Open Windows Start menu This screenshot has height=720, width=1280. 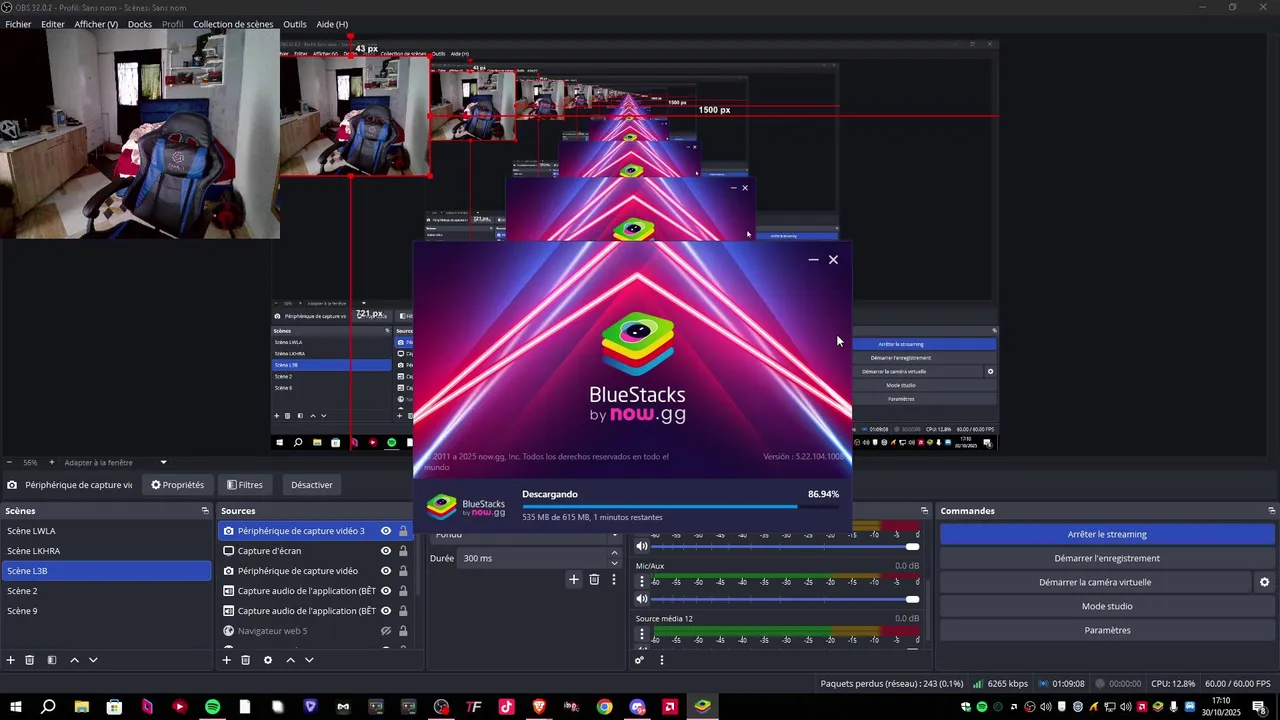pos(16,707)
